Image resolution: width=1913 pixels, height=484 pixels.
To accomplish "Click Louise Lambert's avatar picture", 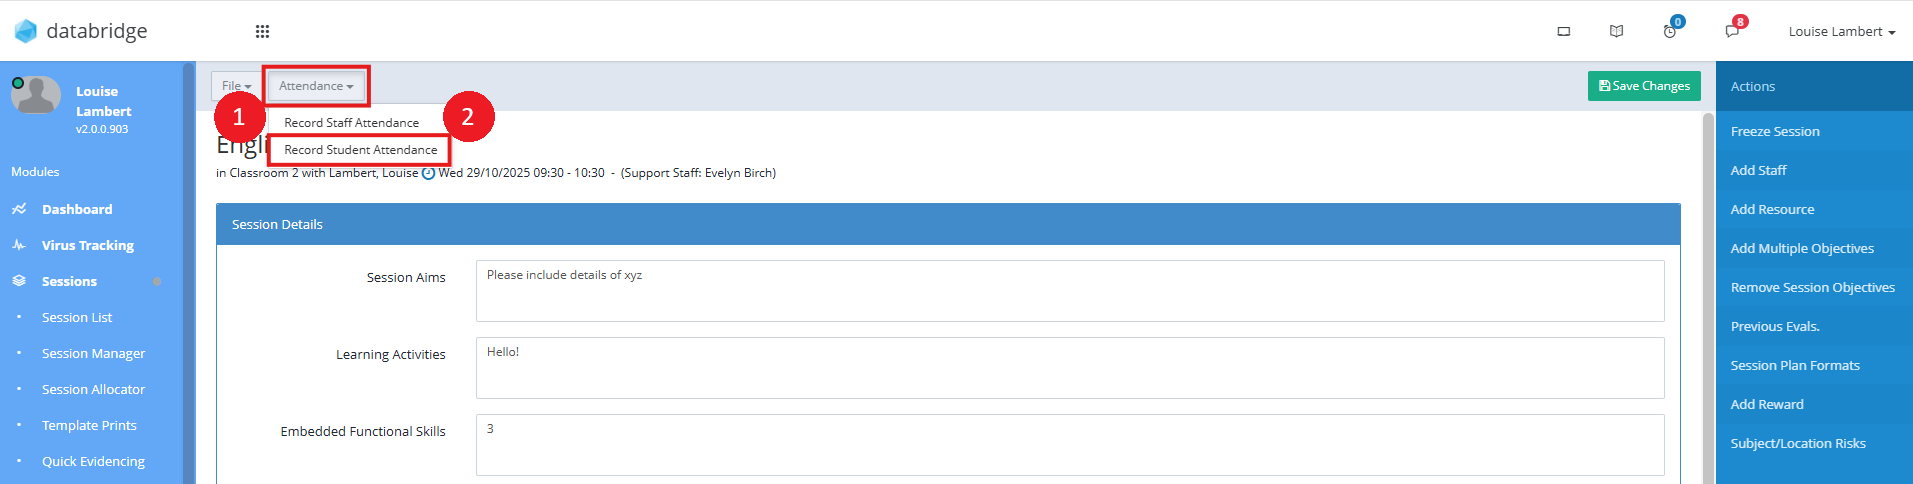I will coord(36,95).
